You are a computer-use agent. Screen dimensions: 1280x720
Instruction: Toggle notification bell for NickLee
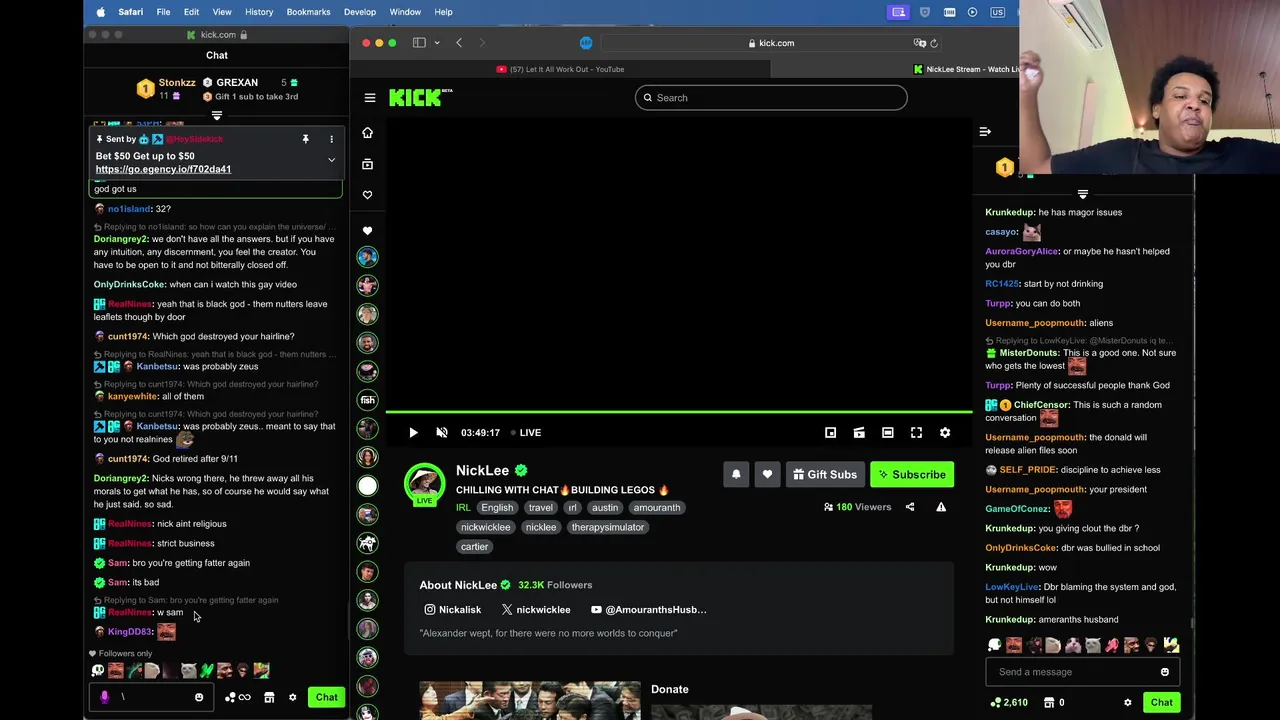[x=736, y=475]
